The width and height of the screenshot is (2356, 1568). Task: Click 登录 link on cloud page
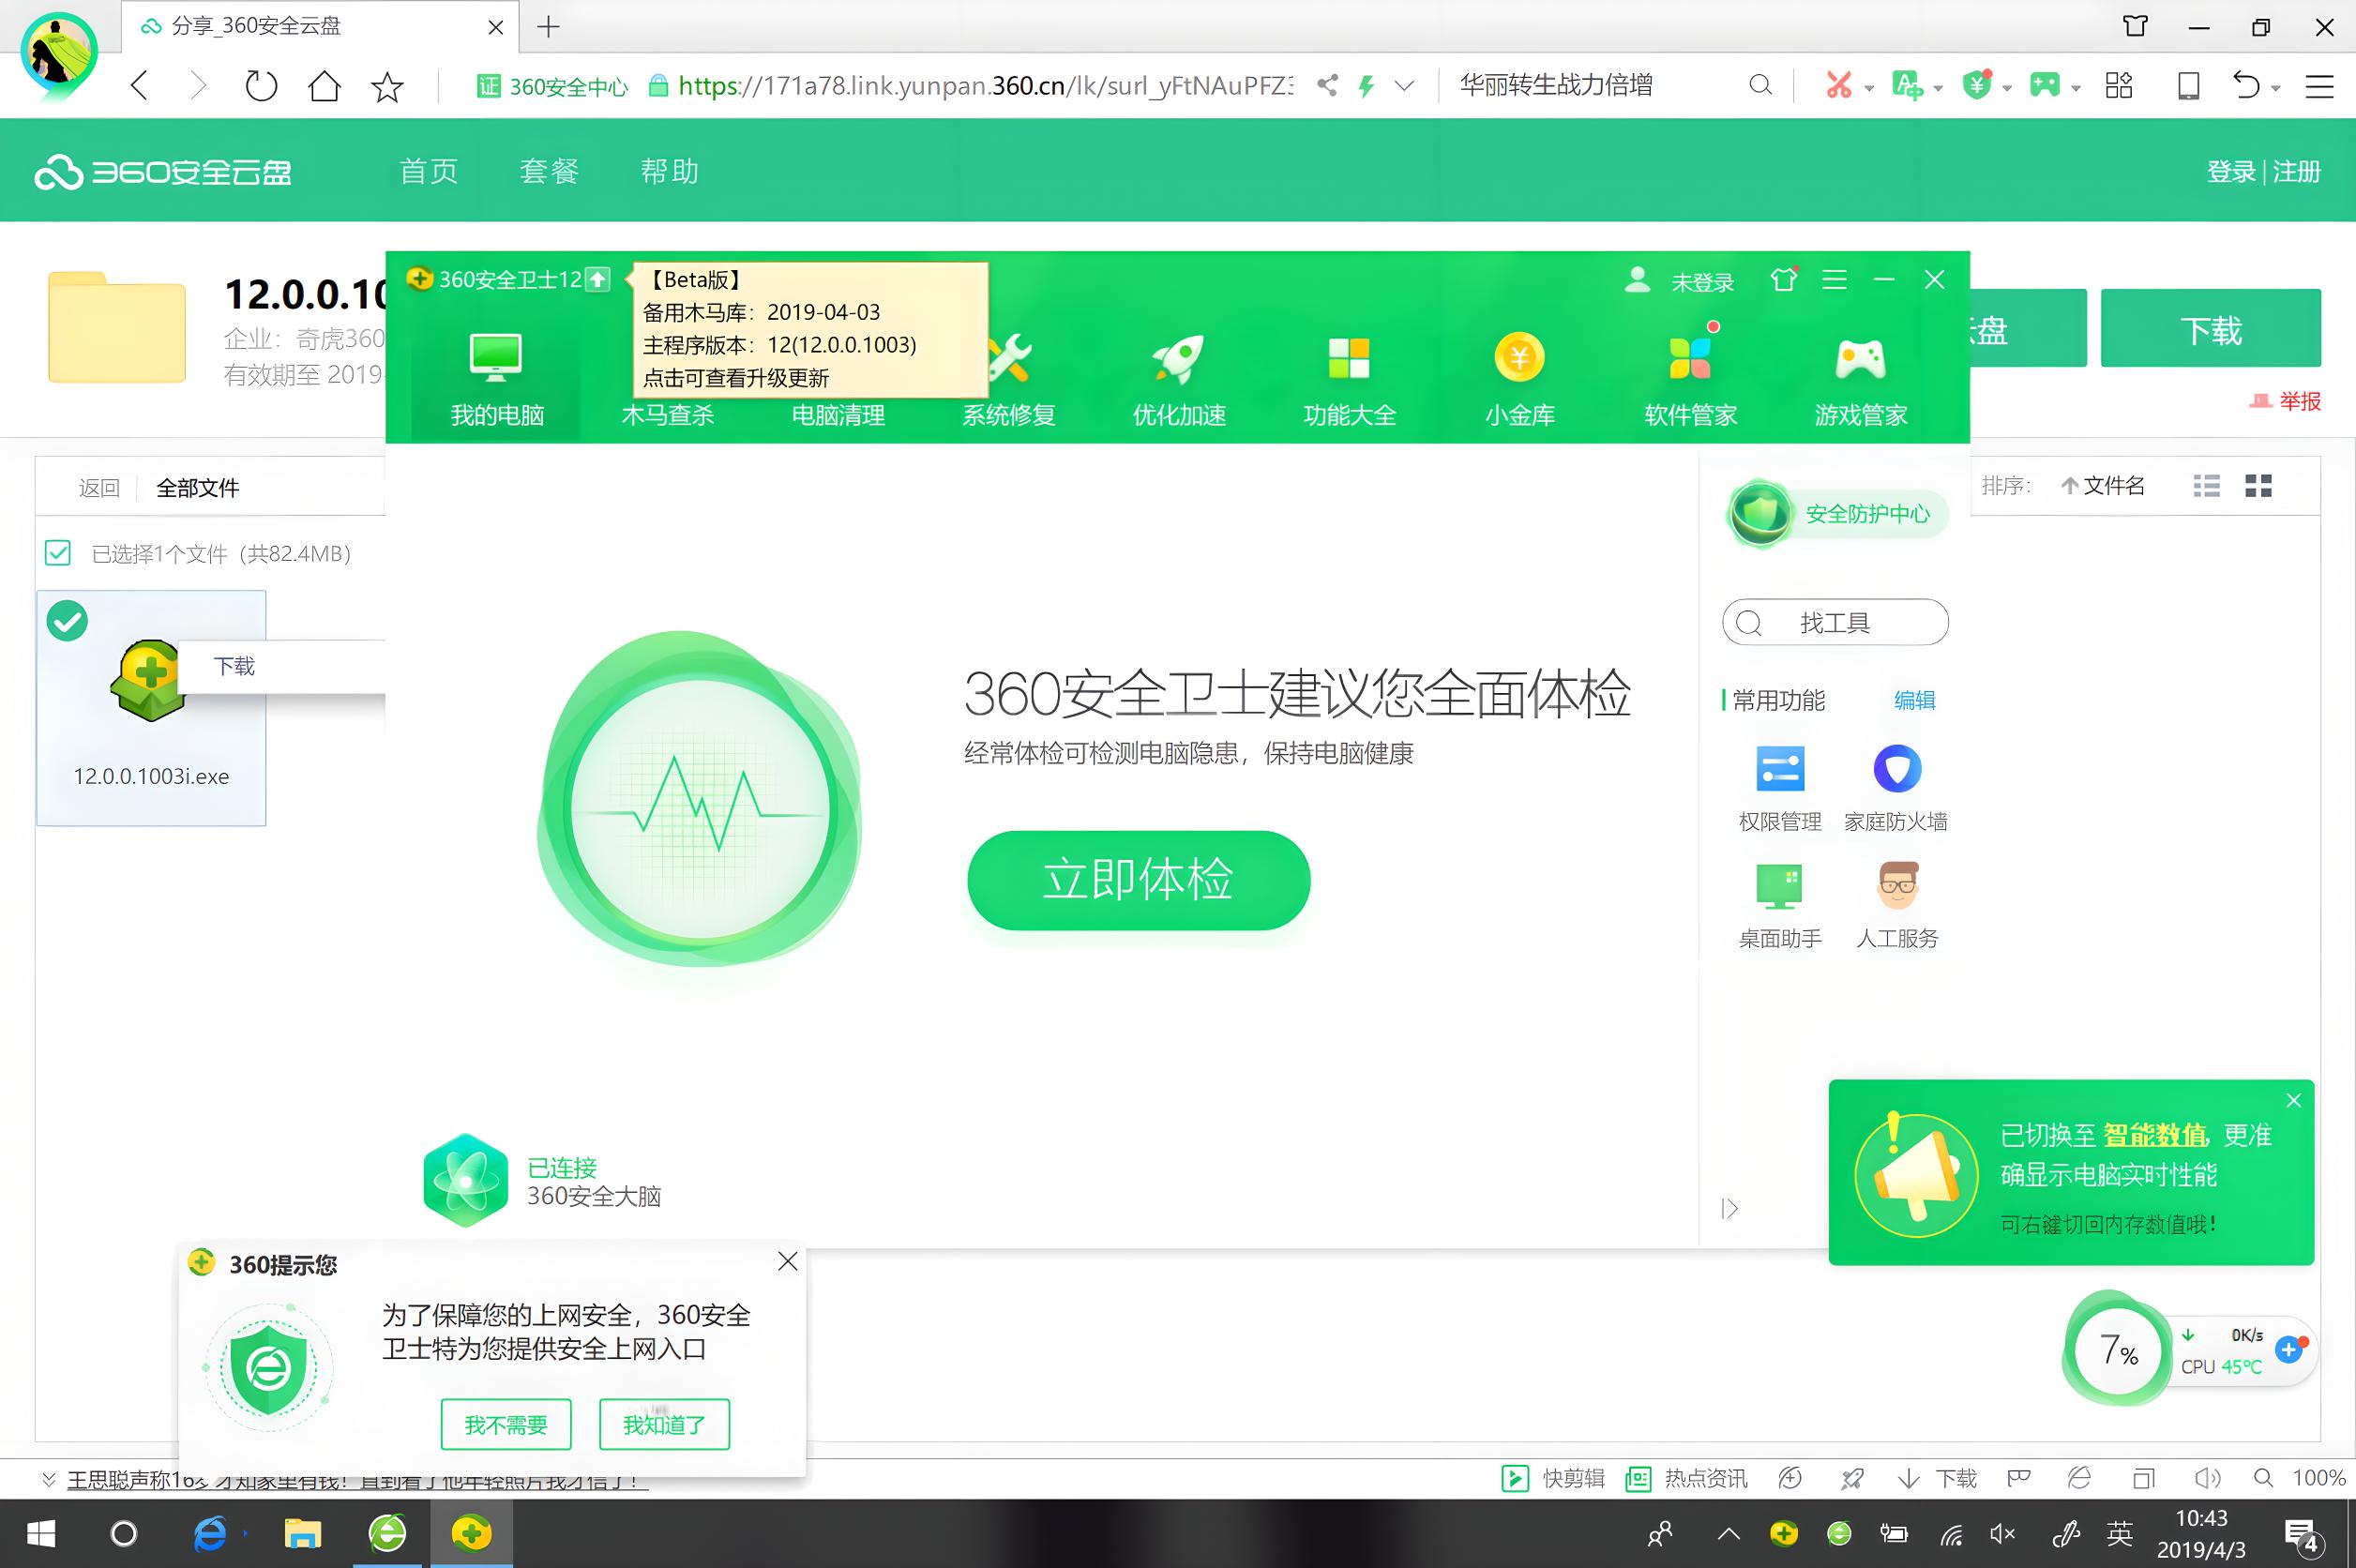click(2231, 171)
